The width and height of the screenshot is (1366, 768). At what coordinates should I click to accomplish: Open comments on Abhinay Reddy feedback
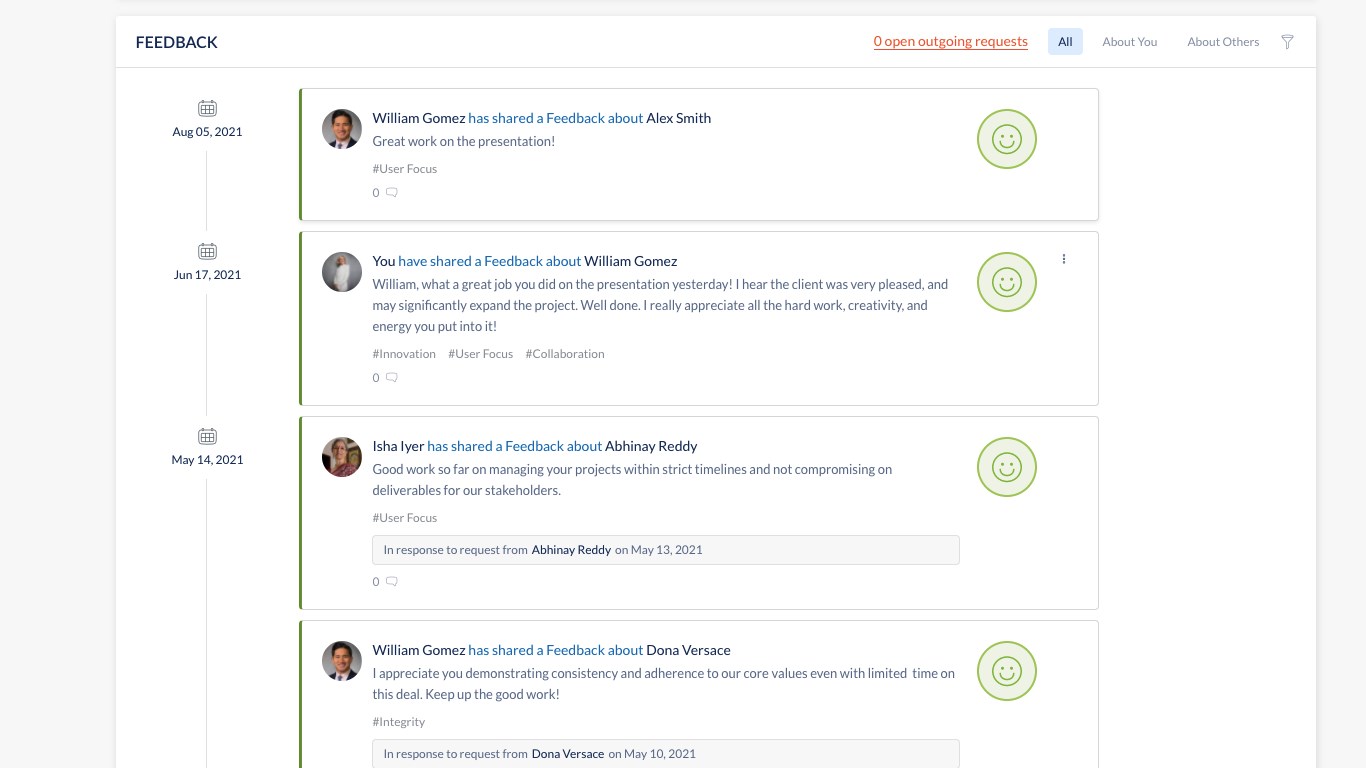coord(392,582)
